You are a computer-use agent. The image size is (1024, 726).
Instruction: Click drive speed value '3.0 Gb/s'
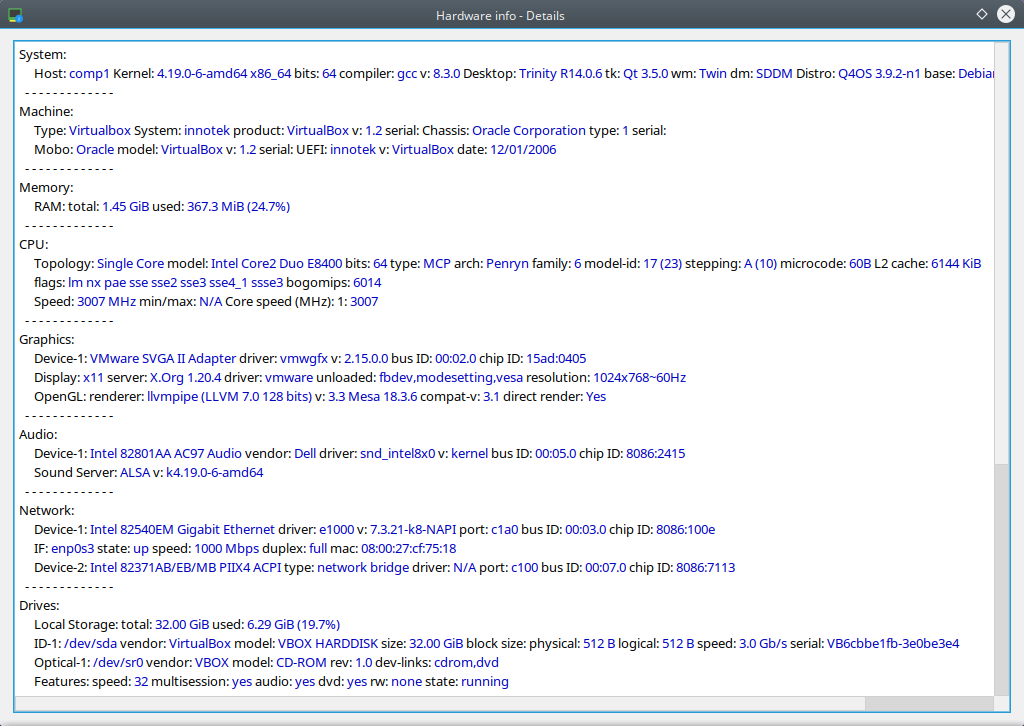763,644
